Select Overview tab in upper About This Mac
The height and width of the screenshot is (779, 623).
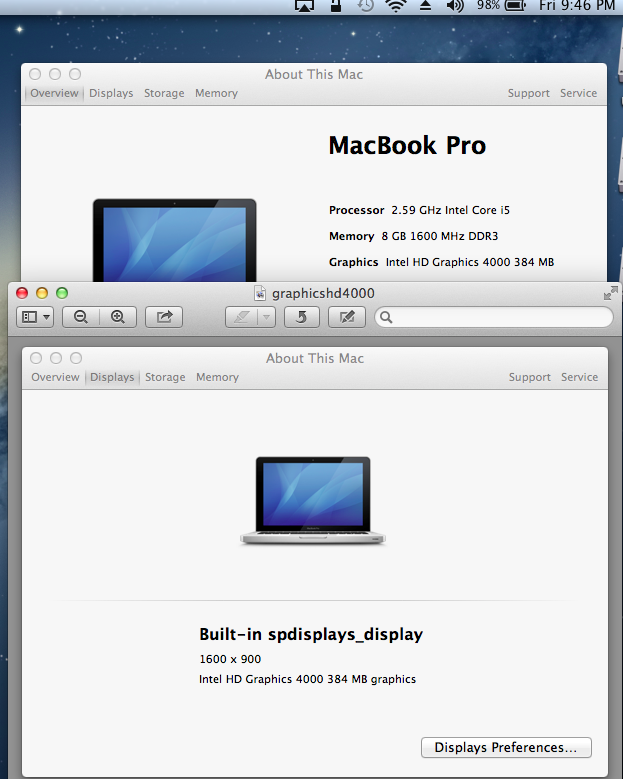[54, 93]
